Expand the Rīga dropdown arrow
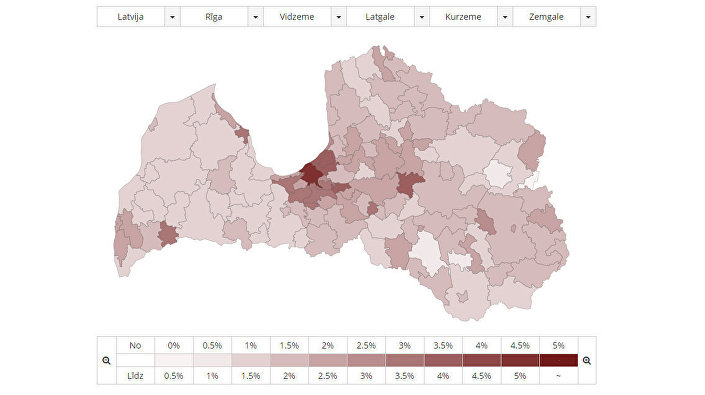Viewport: 705px width, 395px height. pyautogui.click(x=255, y=17)
